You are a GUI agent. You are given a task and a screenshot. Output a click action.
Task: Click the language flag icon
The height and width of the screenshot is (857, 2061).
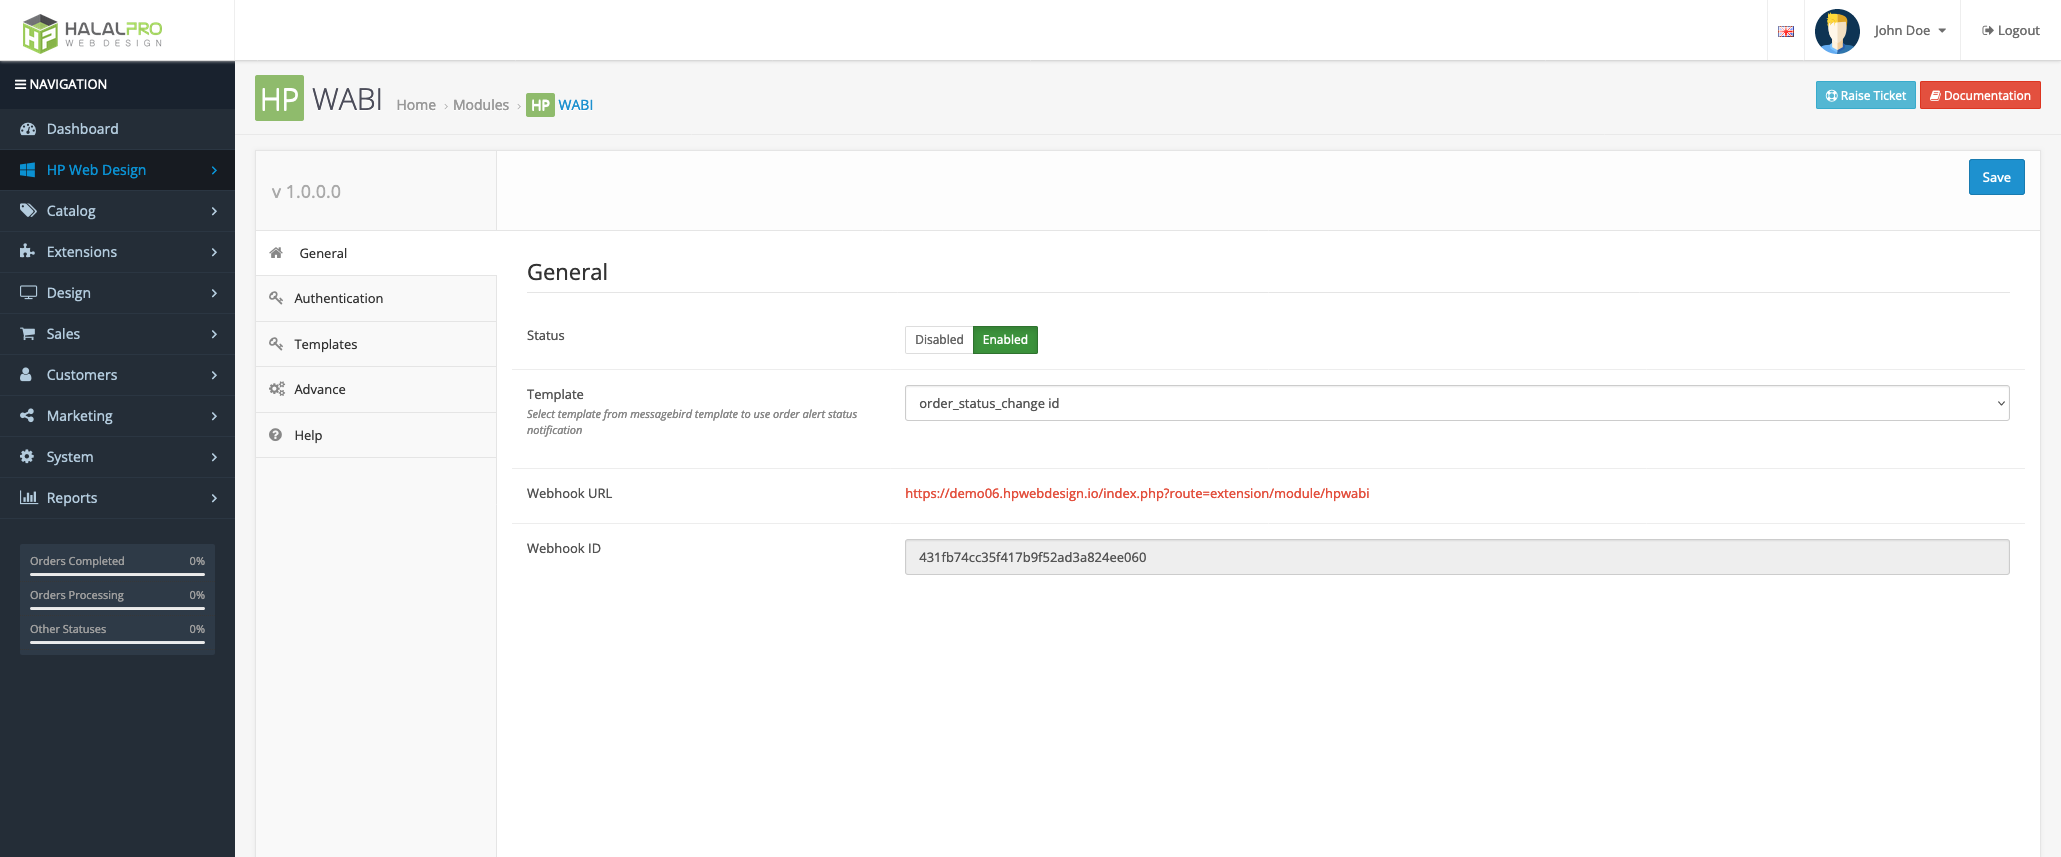pyautogui.click(x=1786, y=31)
